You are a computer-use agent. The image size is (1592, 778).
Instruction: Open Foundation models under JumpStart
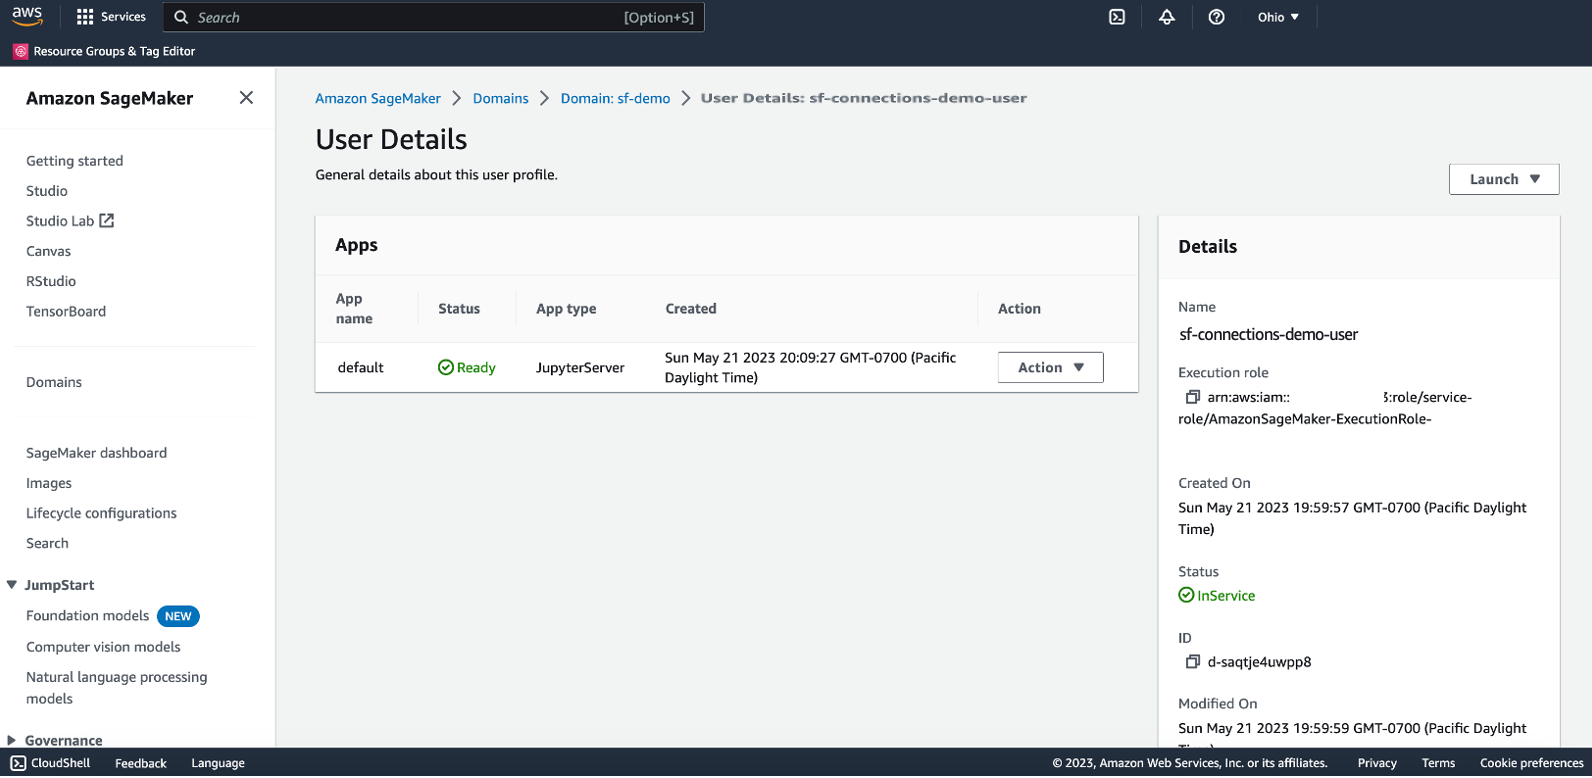tap(88, 616)
